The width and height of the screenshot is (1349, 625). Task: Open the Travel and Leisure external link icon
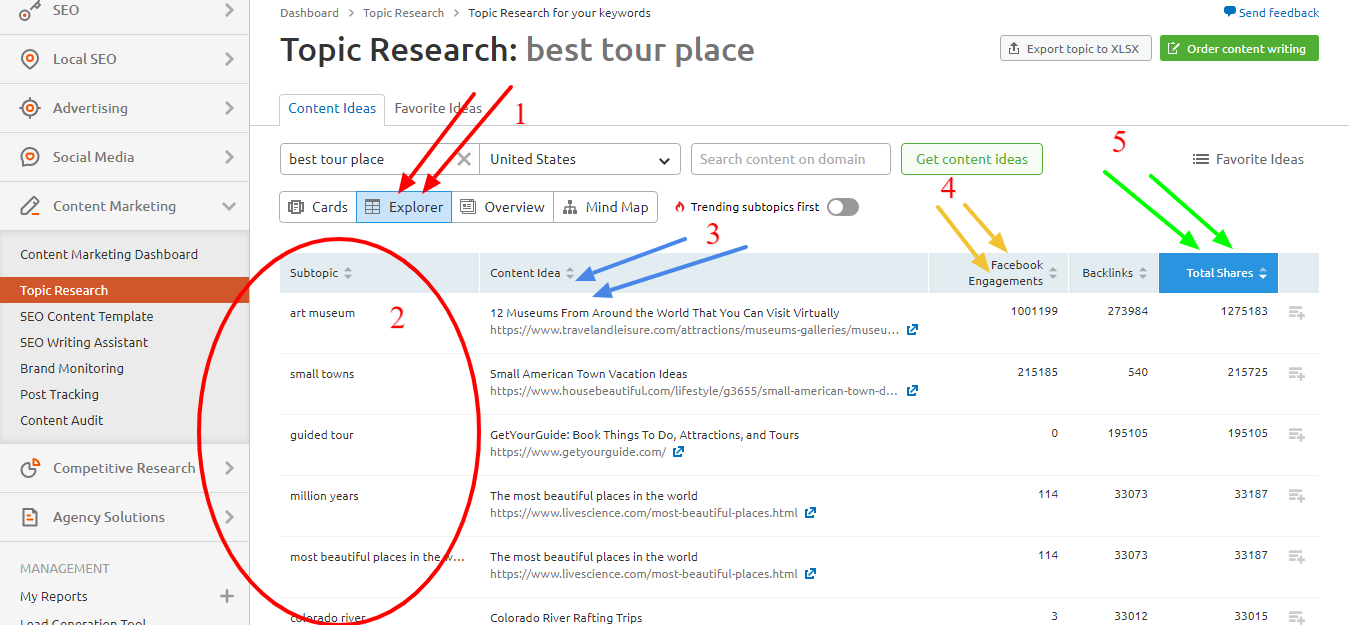[912, 330]
